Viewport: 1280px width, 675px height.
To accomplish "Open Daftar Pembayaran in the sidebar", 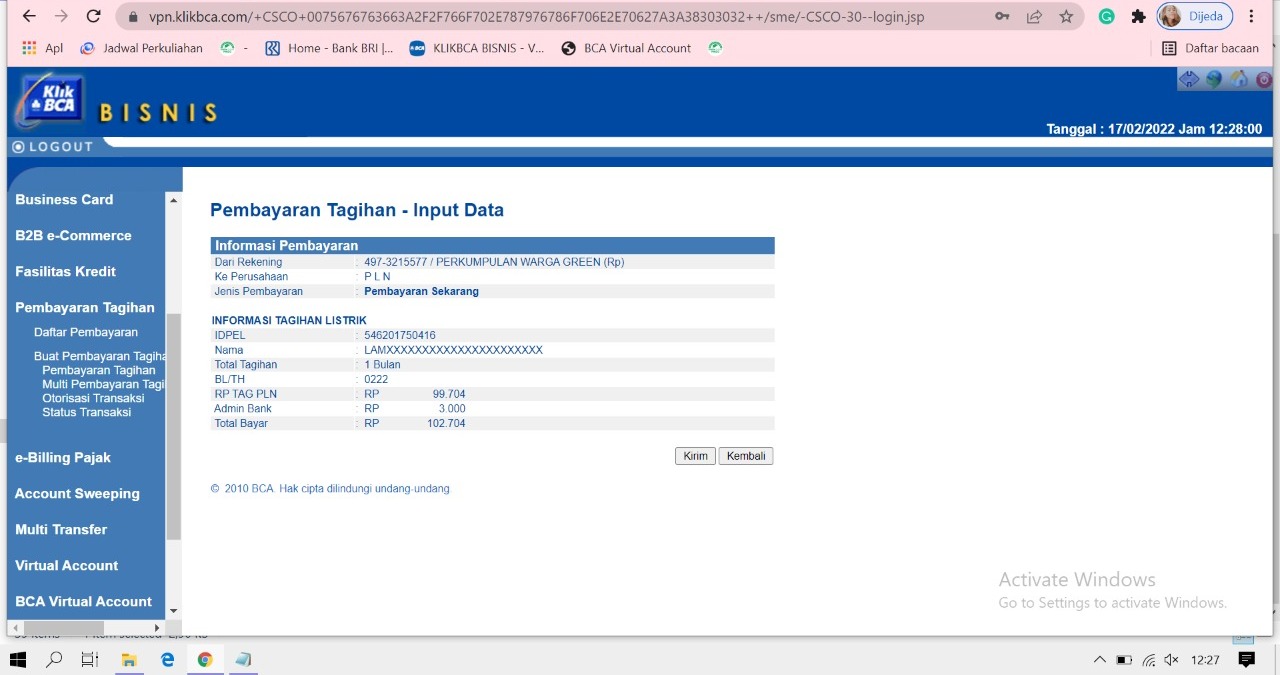I will (x=86, y=332).
